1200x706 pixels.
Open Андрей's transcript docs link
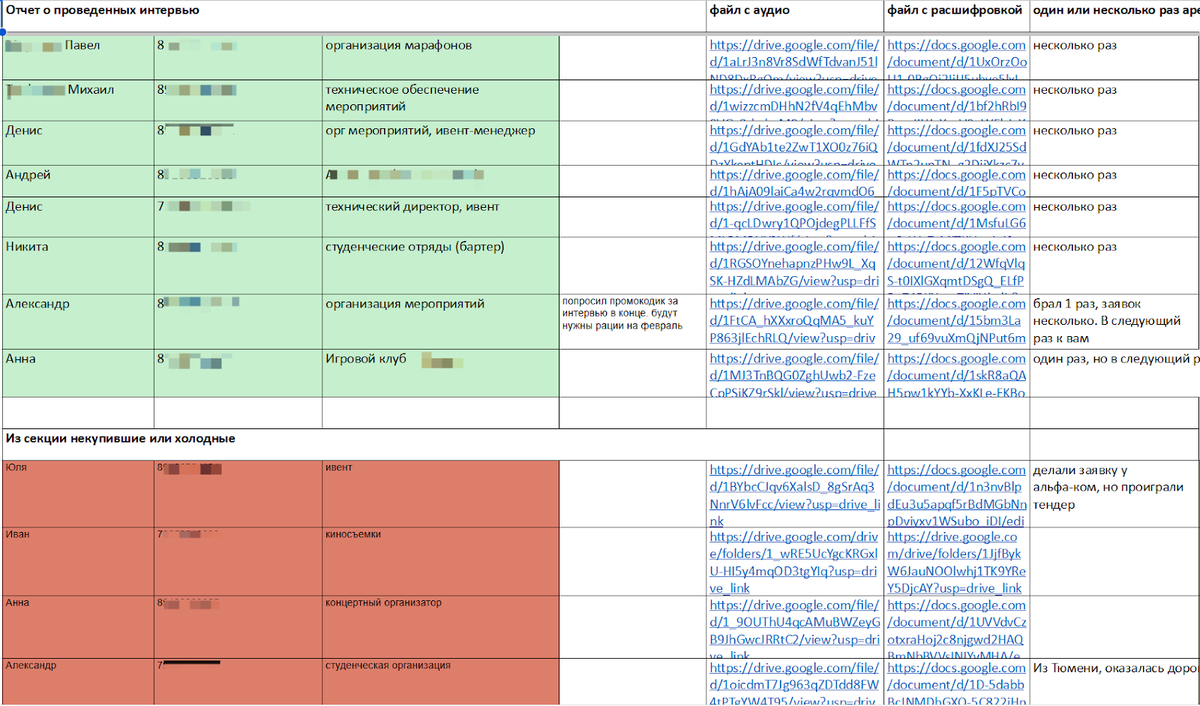click(x=957, y=183)
